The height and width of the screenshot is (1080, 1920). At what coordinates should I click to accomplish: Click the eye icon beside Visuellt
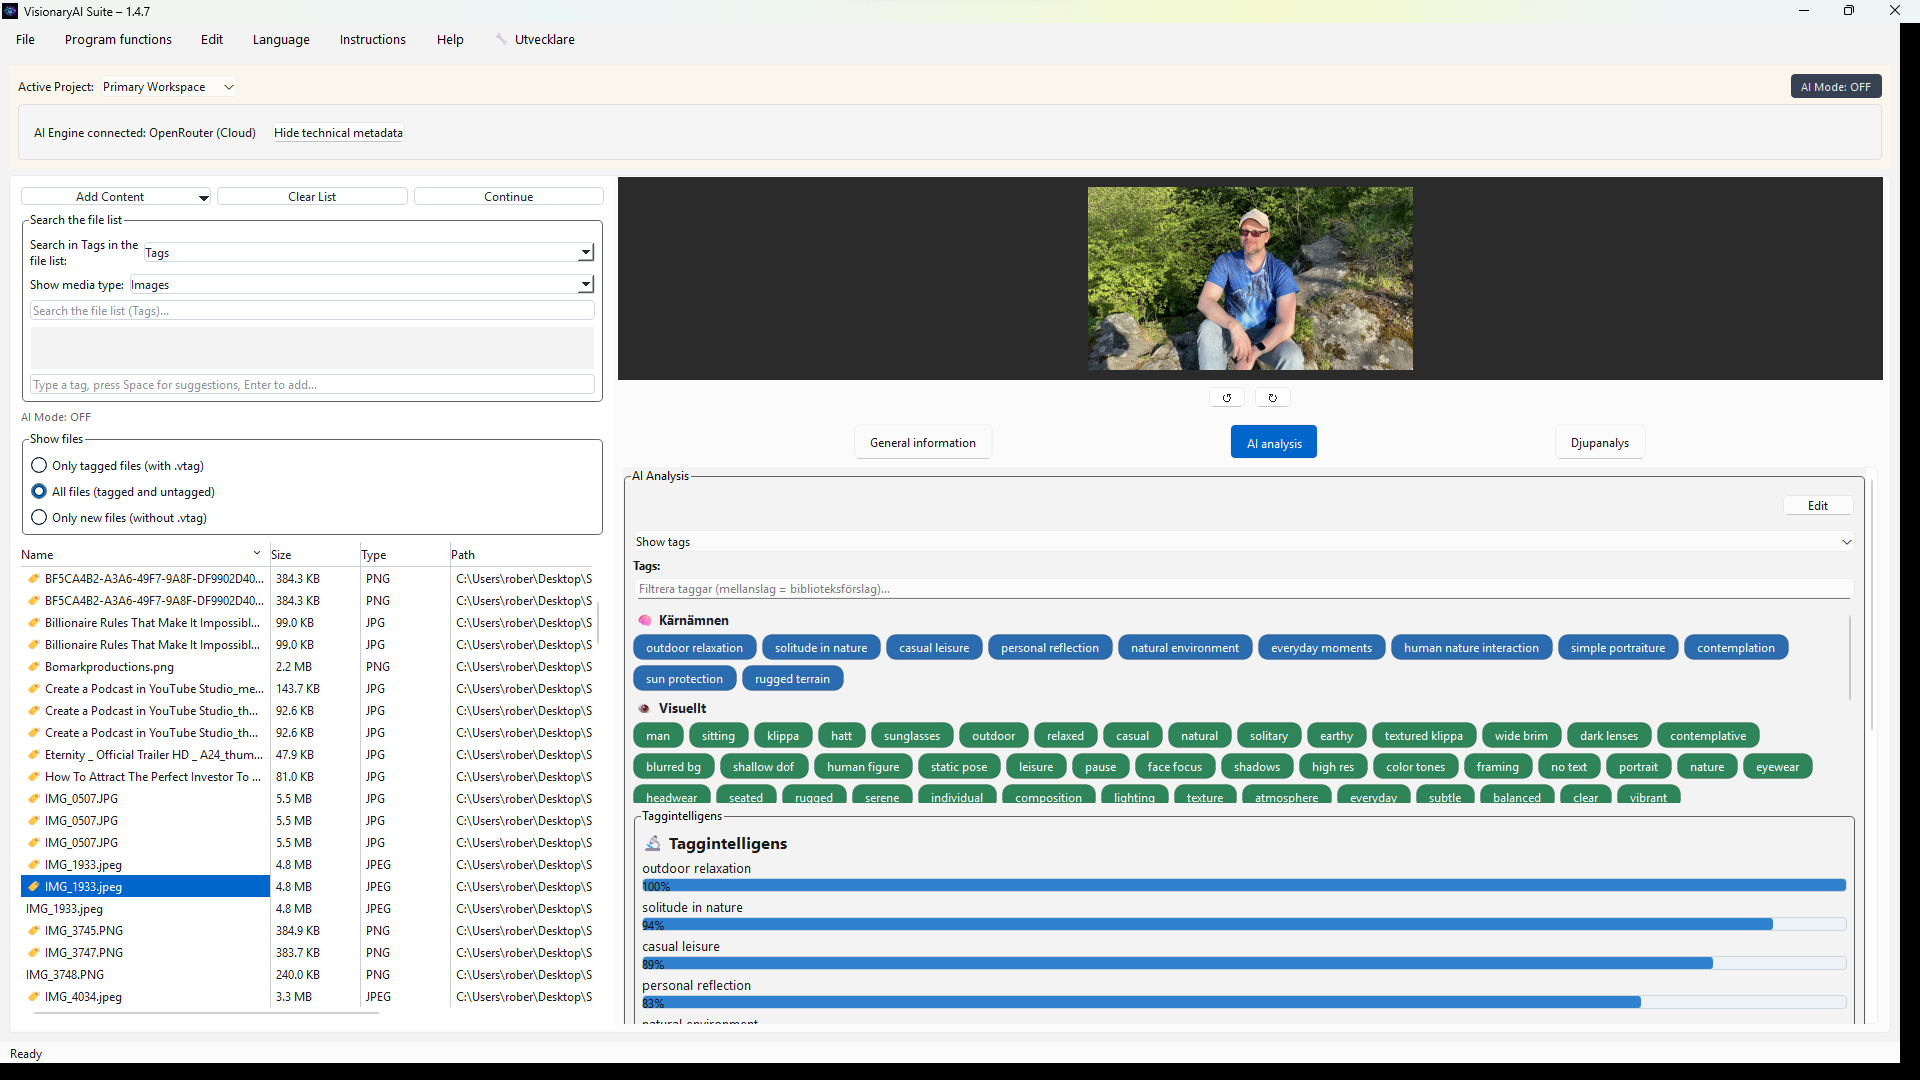[645, 709]
